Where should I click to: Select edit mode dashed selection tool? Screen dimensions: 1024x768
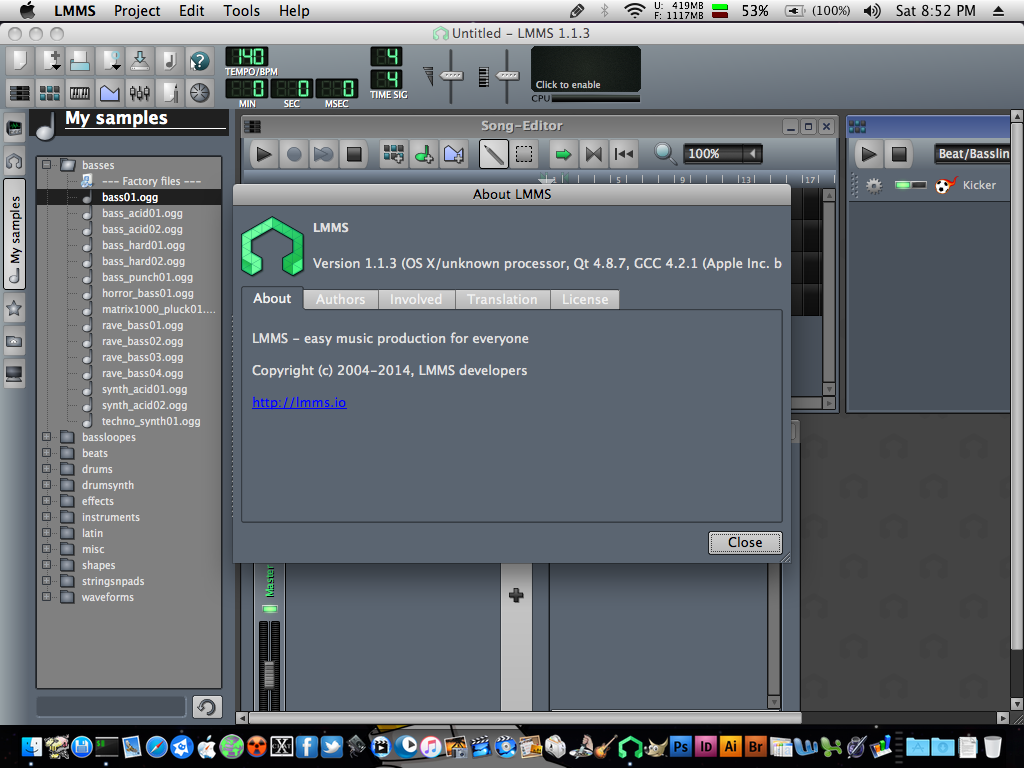[x=524, y=154]
